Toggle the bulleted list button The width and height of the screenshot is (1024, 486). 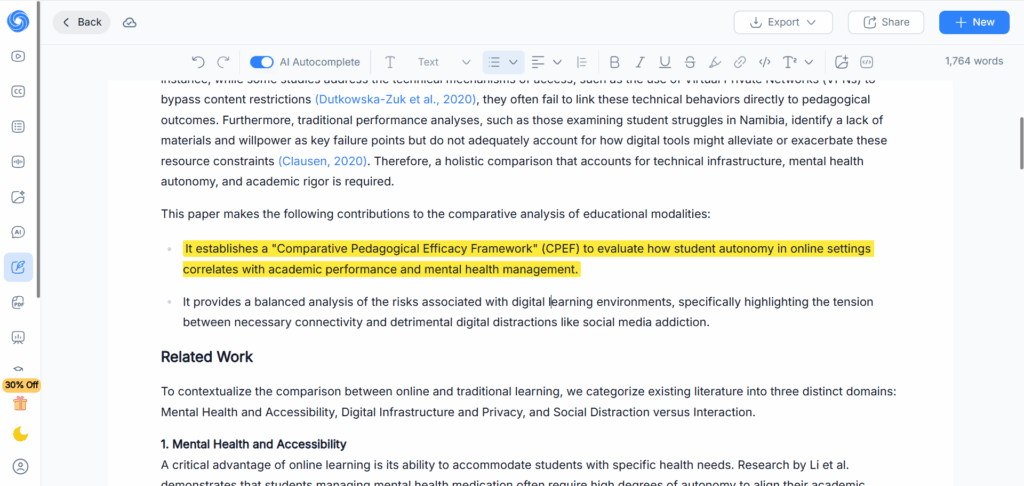tap(494, 62)
